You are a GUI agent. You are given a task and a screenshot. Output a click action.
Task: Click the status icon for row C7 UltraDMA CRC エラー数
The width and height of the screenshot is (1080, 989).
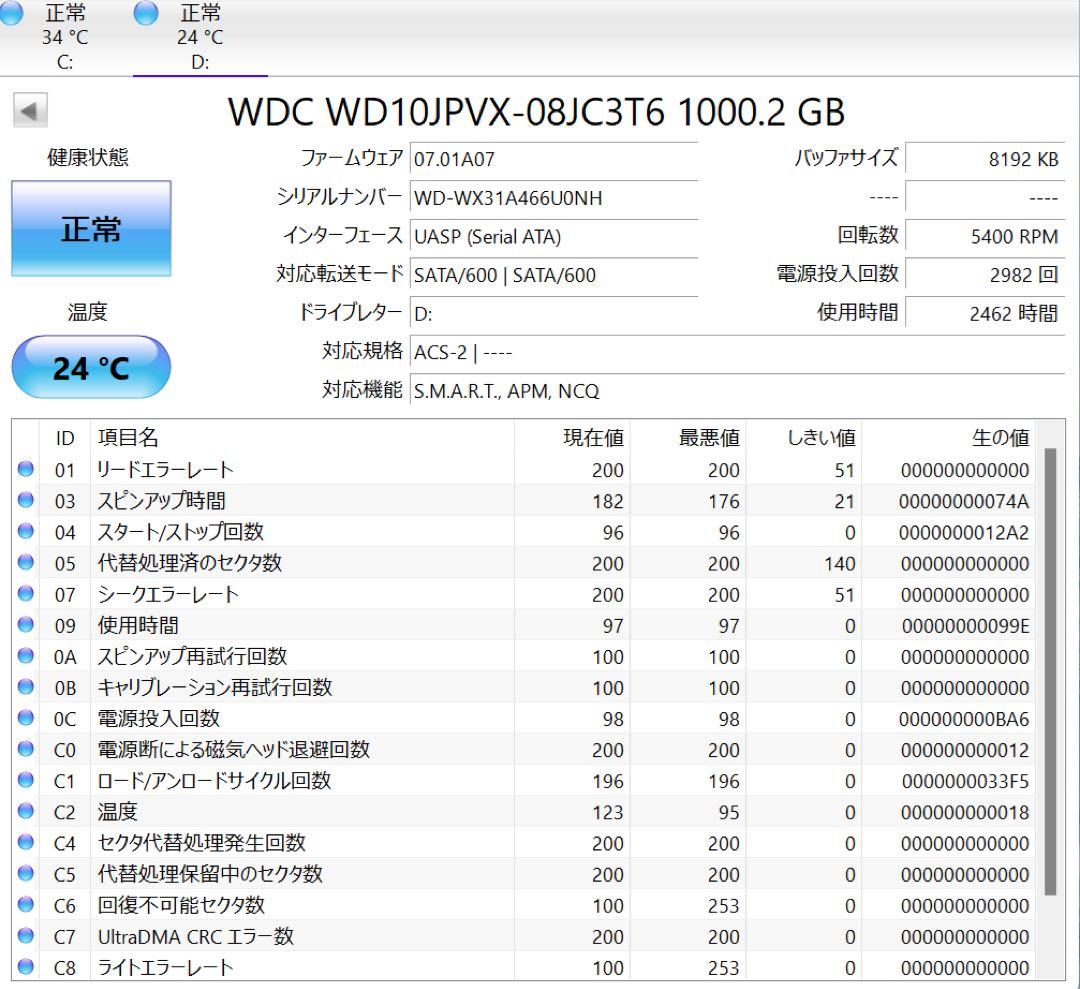click(25, 935)
